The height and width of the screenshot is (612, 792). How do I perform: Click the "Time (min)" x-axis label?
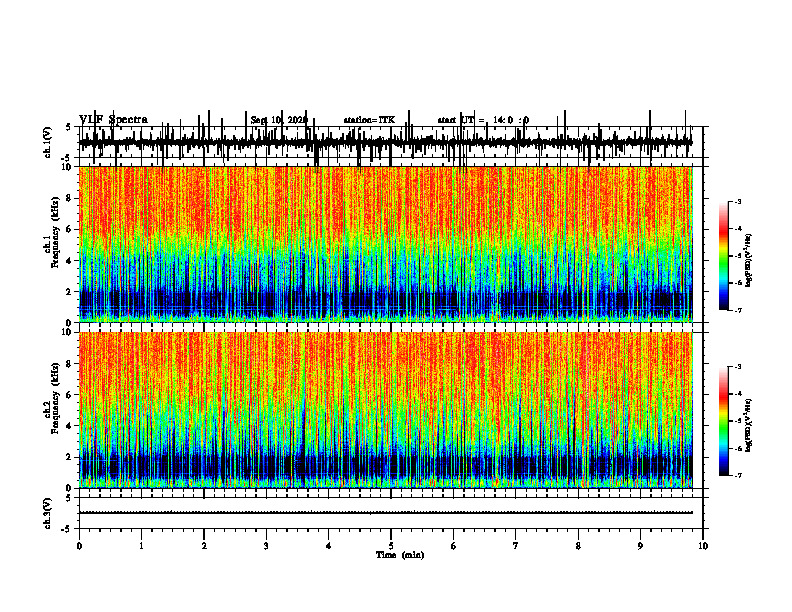pos(400,555)
